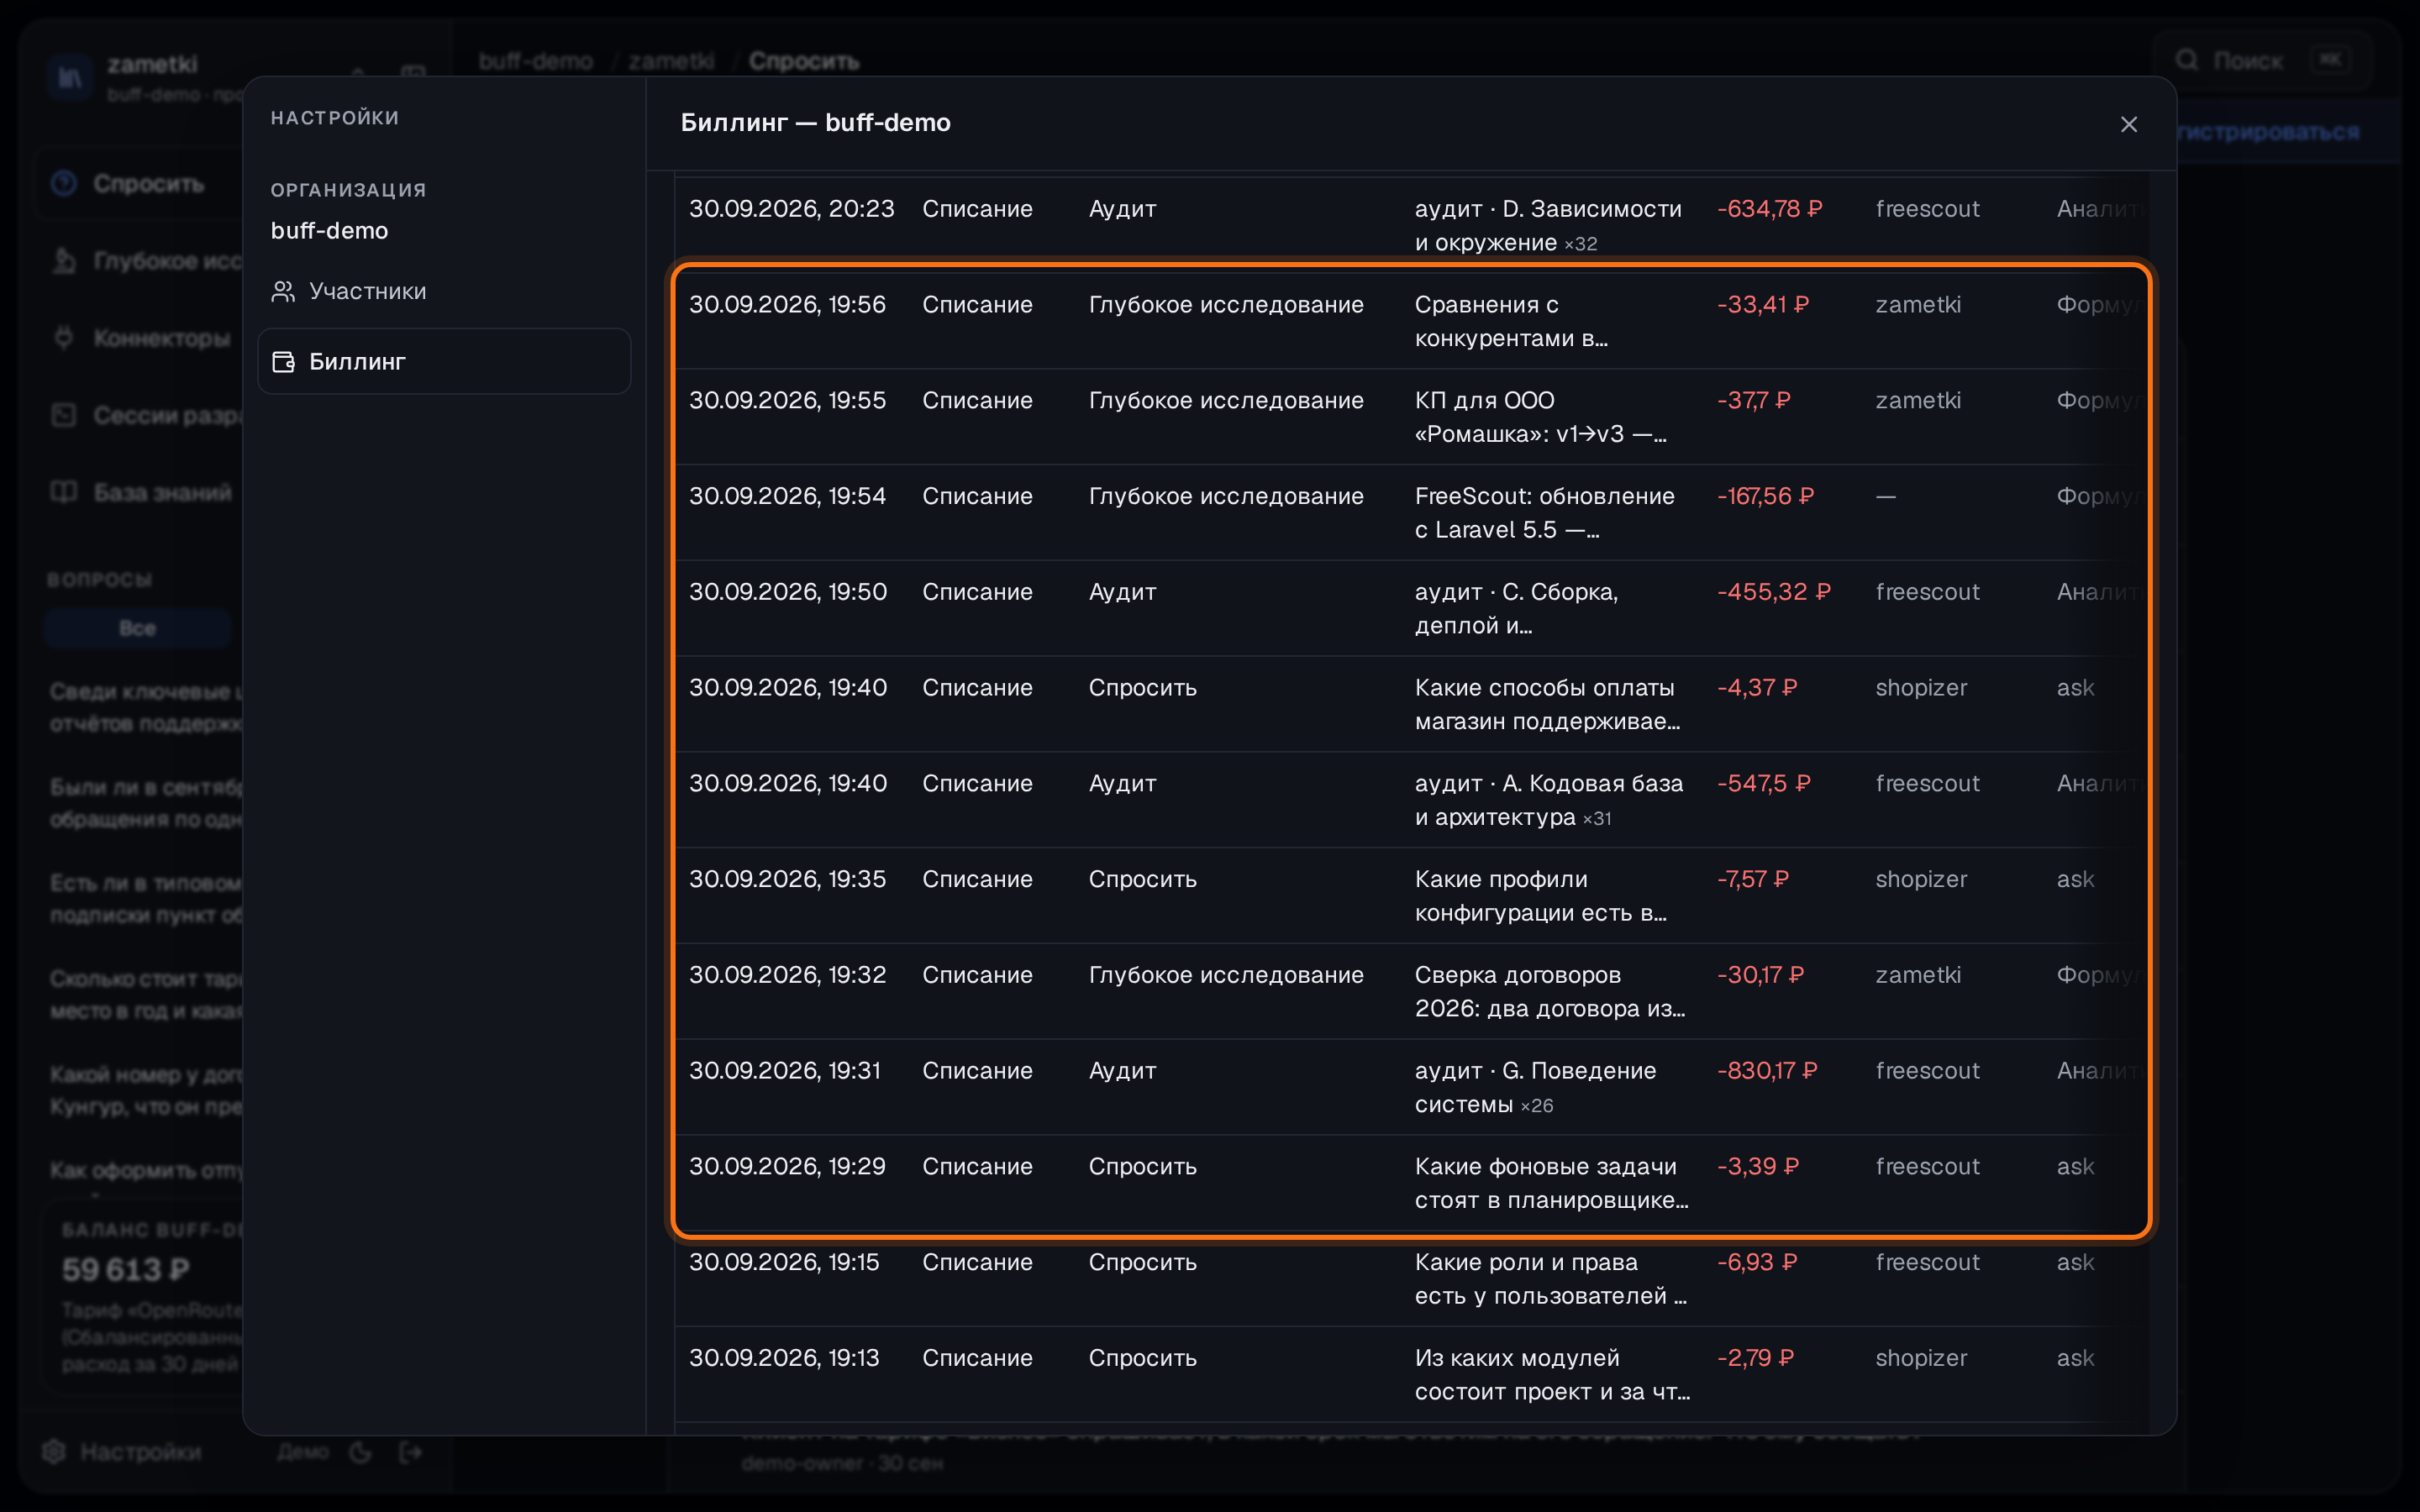Click the Настройки gear icon at bottom left

point(54,1451)
